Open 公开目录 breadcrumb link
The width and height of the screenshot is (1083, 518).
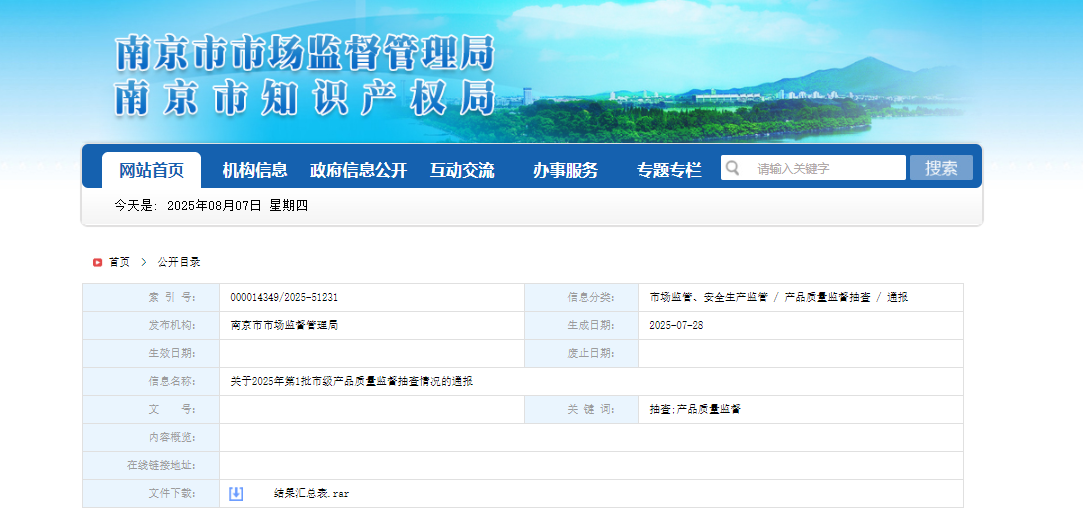click(179, 262)
